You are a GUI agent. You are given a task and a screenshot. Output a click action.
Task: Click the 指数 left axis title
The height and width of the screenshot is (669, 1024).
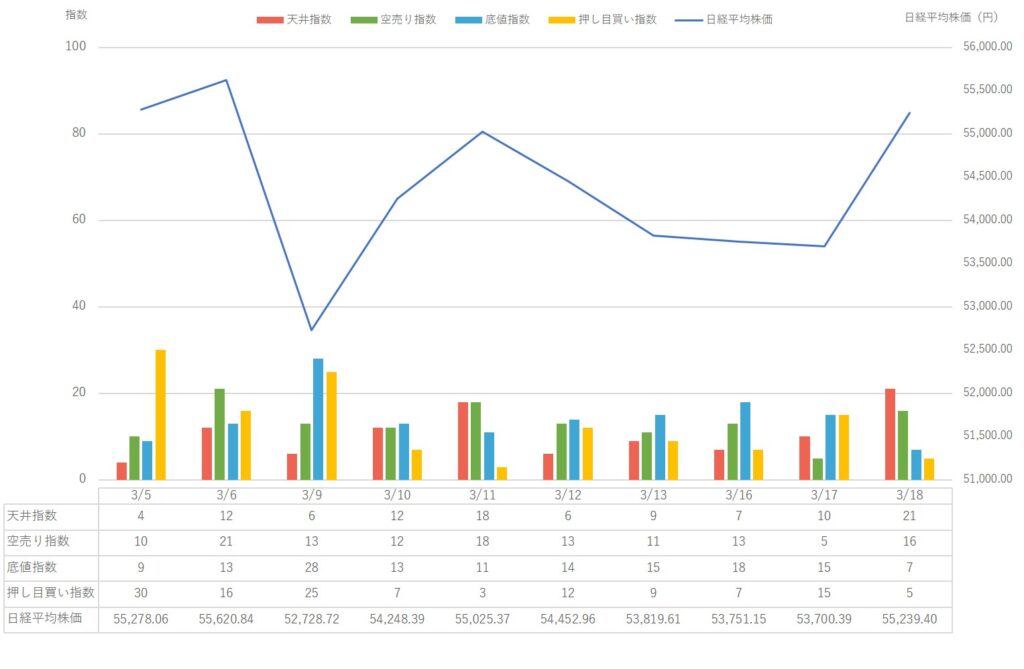coord(76,16)
